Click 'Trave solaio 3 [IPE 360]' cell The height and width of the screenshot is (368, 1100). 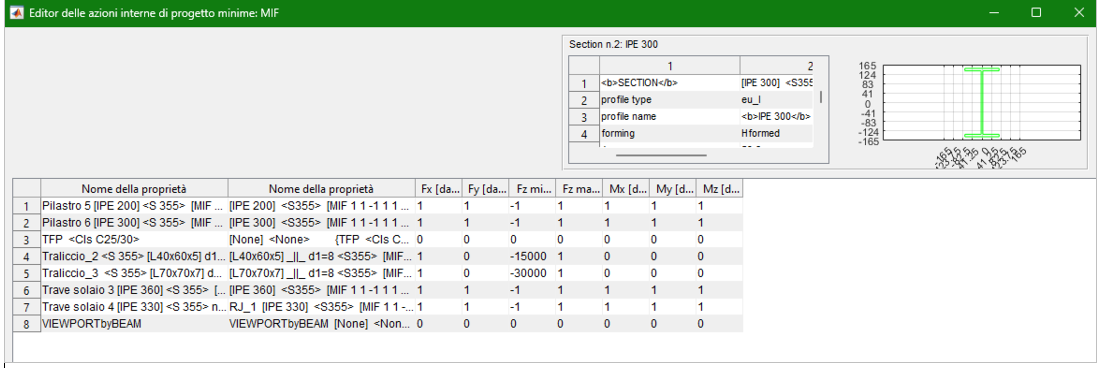coord(134,290)
